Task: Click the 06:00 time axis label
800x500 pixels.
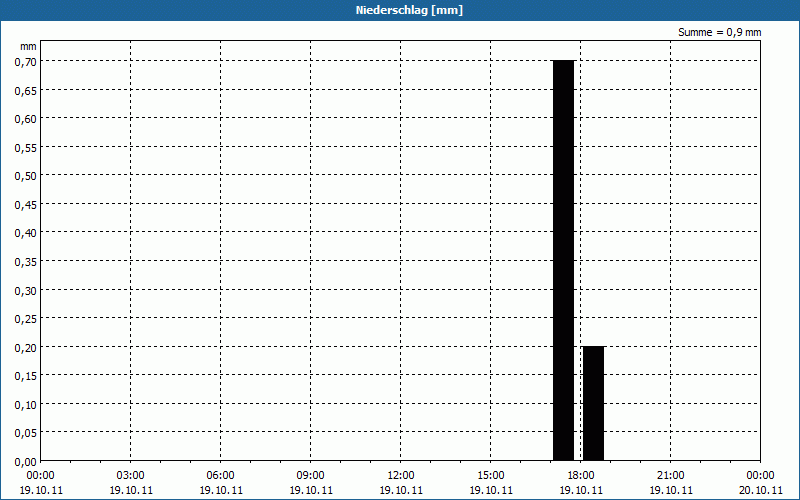Action: 220,476
